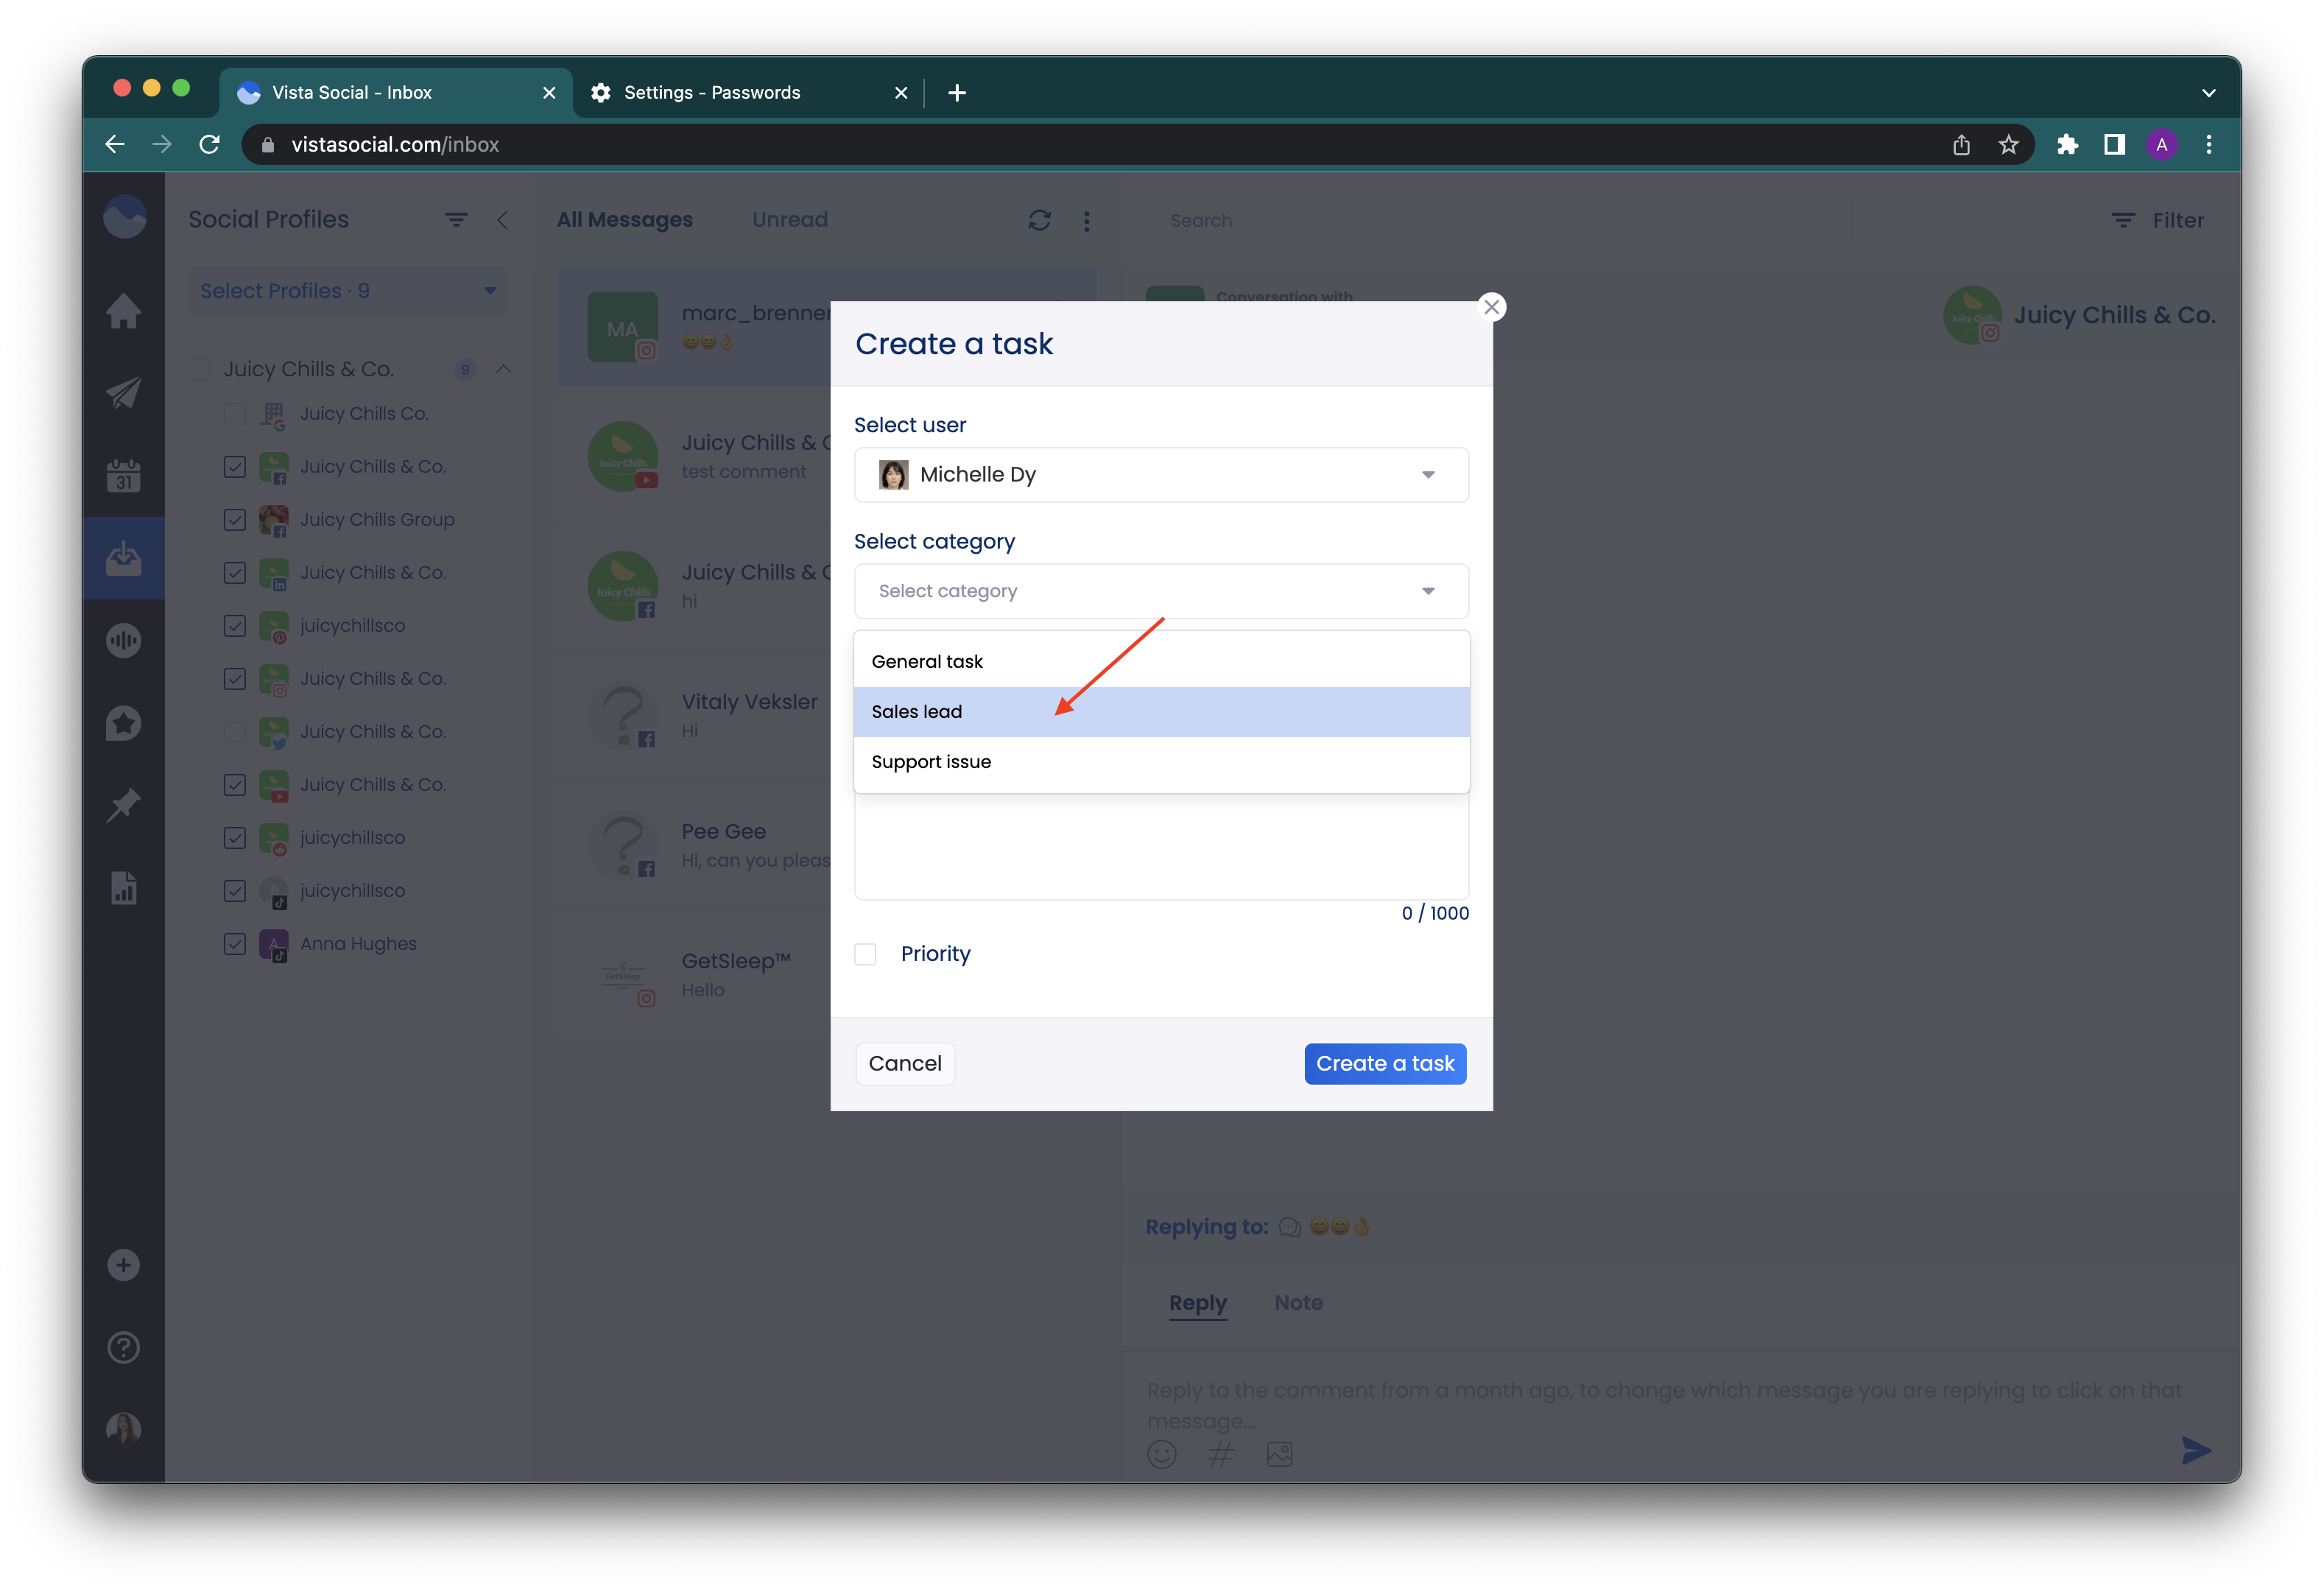
Task: Open the Inbox icon in sidebar
Action: (x=123, y=558)
